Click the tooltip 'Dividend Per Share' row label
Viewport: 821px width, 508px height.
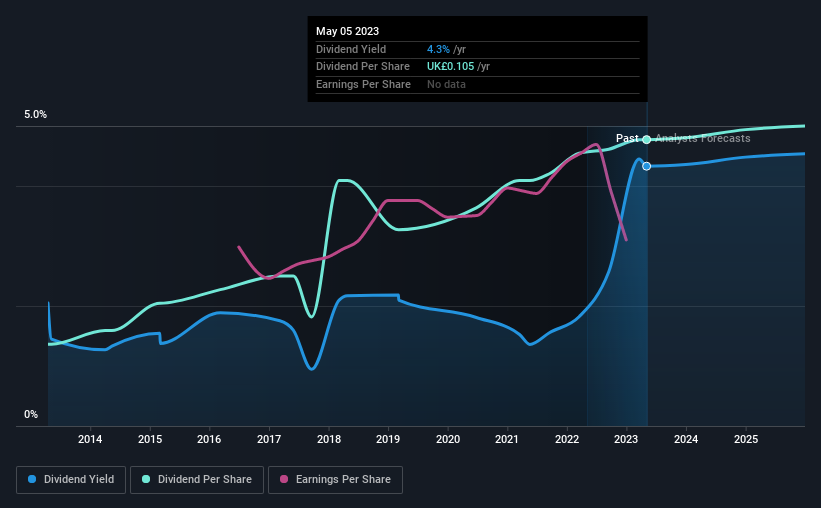click(363, 67)
